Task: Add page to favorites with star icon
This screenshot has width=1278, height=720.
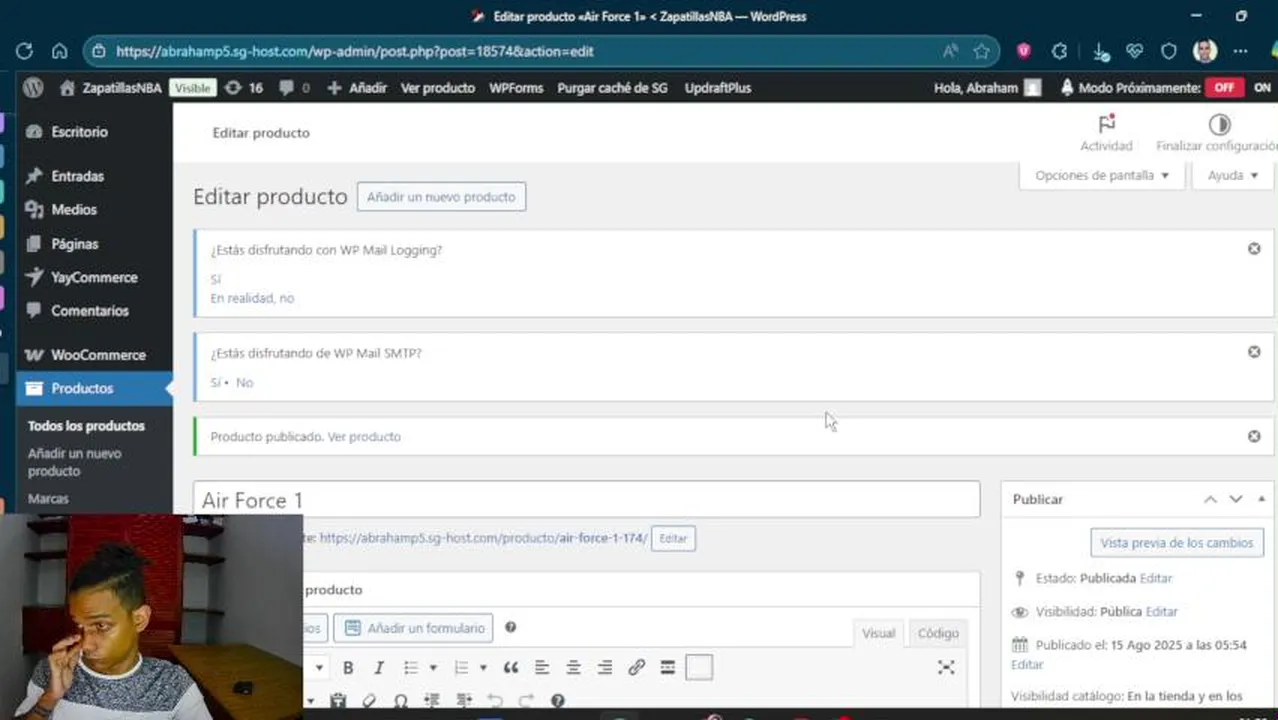Action: (x=982, y=51)
